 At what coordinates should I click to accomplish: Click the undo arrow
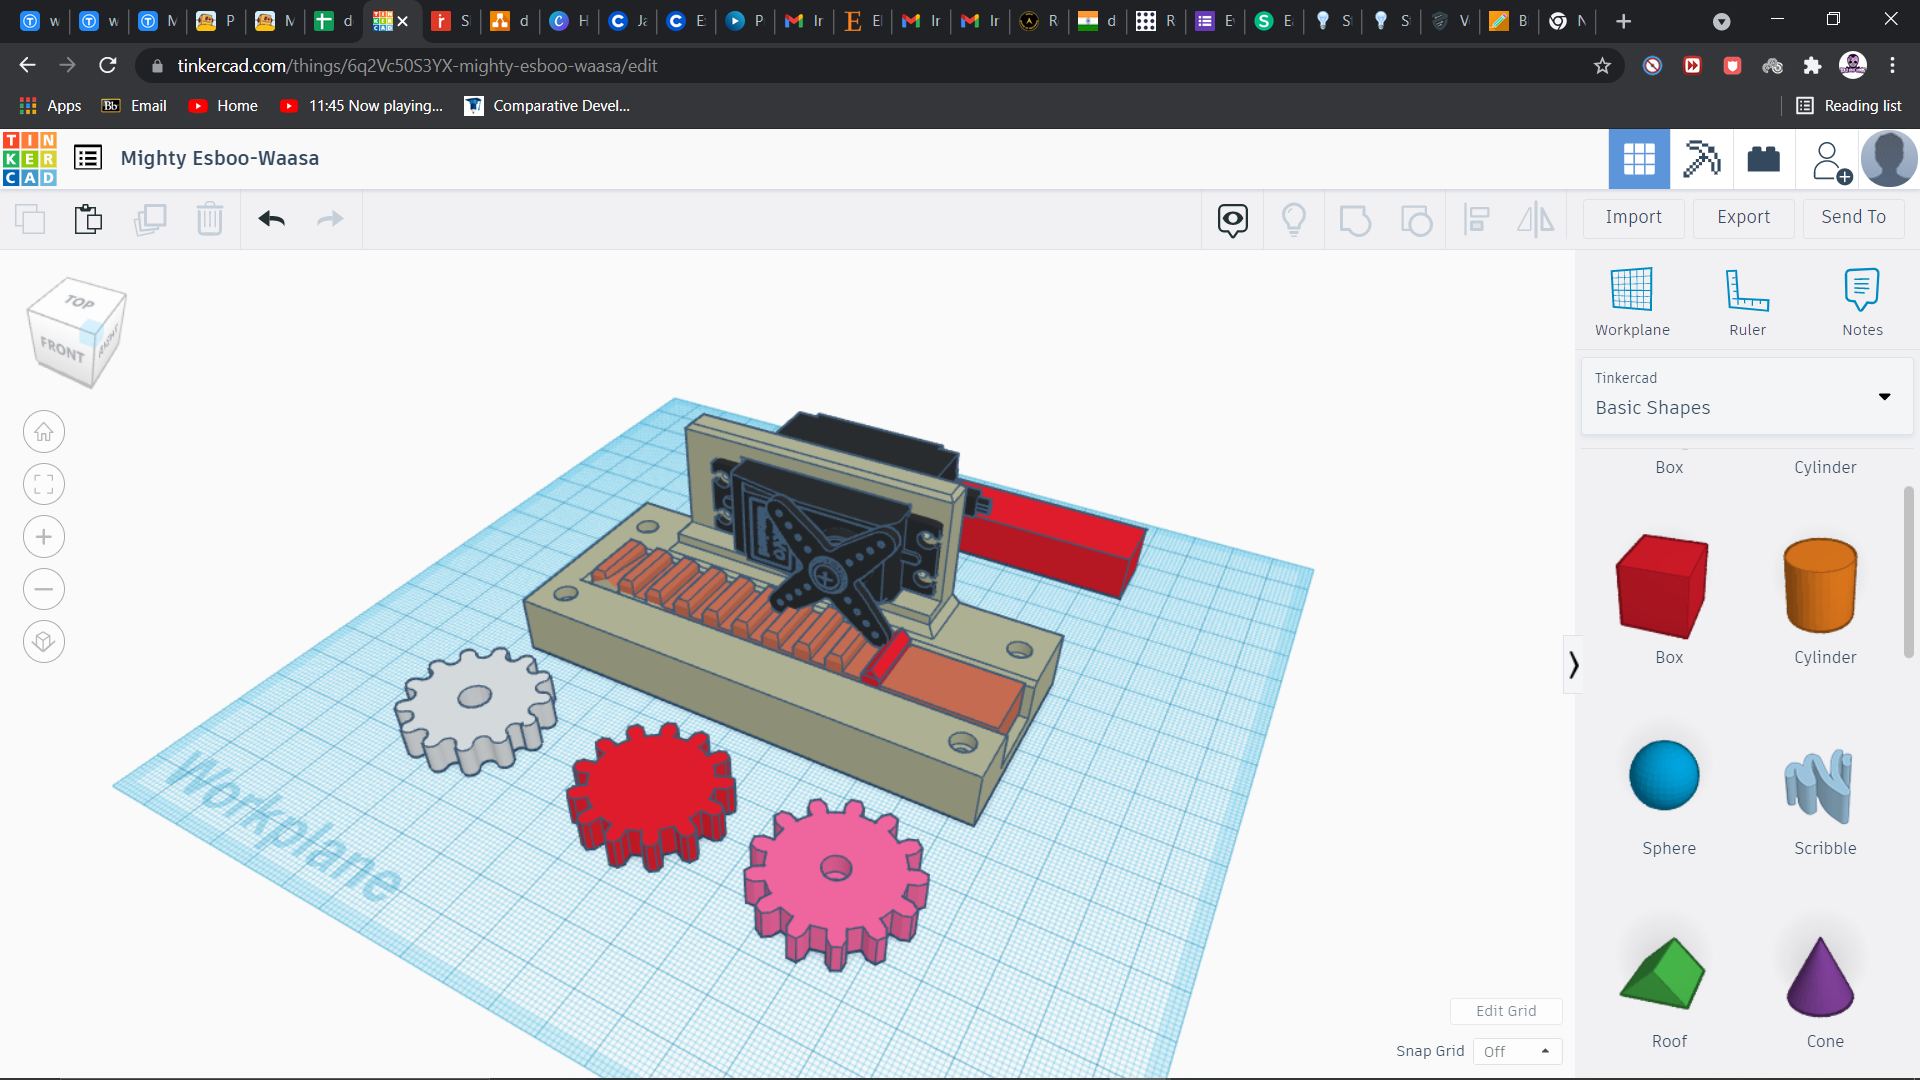pyautogui.click(x=271, y=218)
